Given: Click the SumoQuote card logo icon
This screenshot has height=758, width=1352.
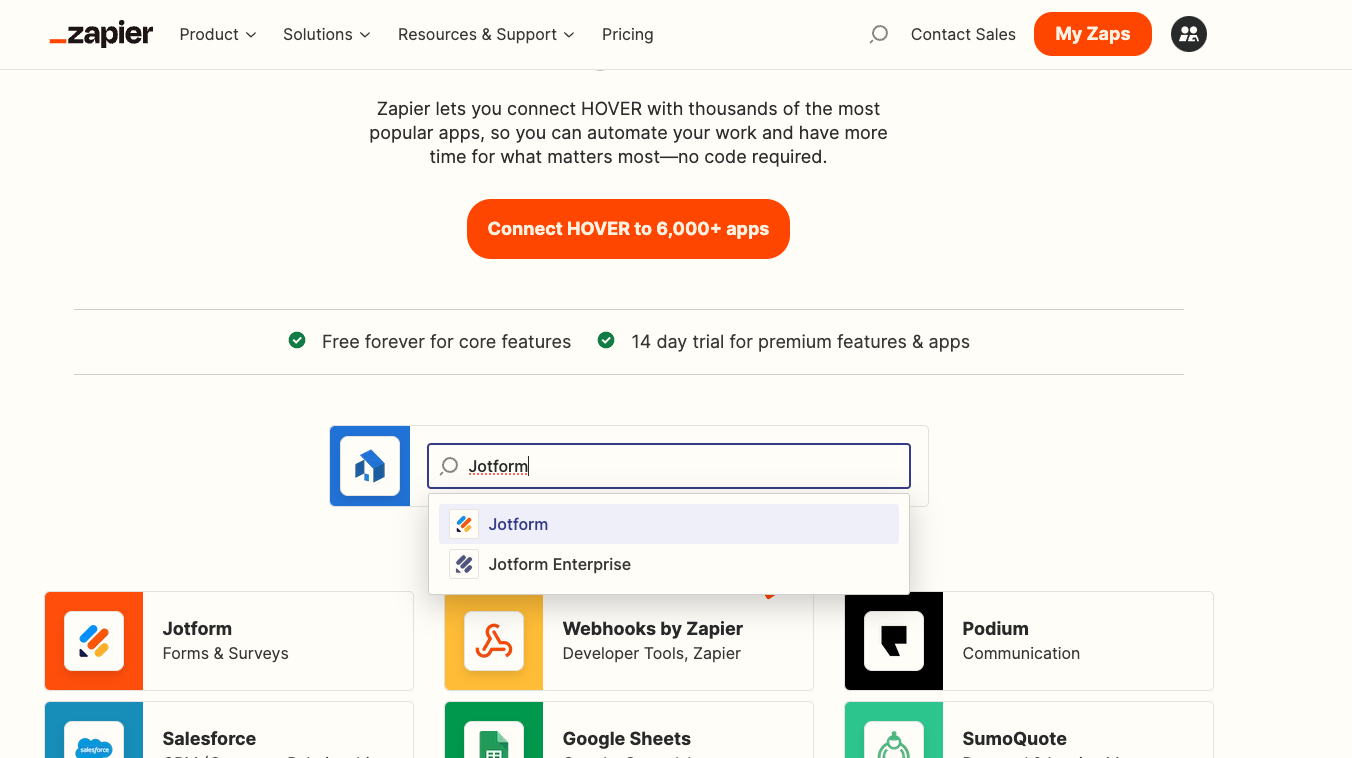Looking at the screenshot, I should tap(894, 740).
